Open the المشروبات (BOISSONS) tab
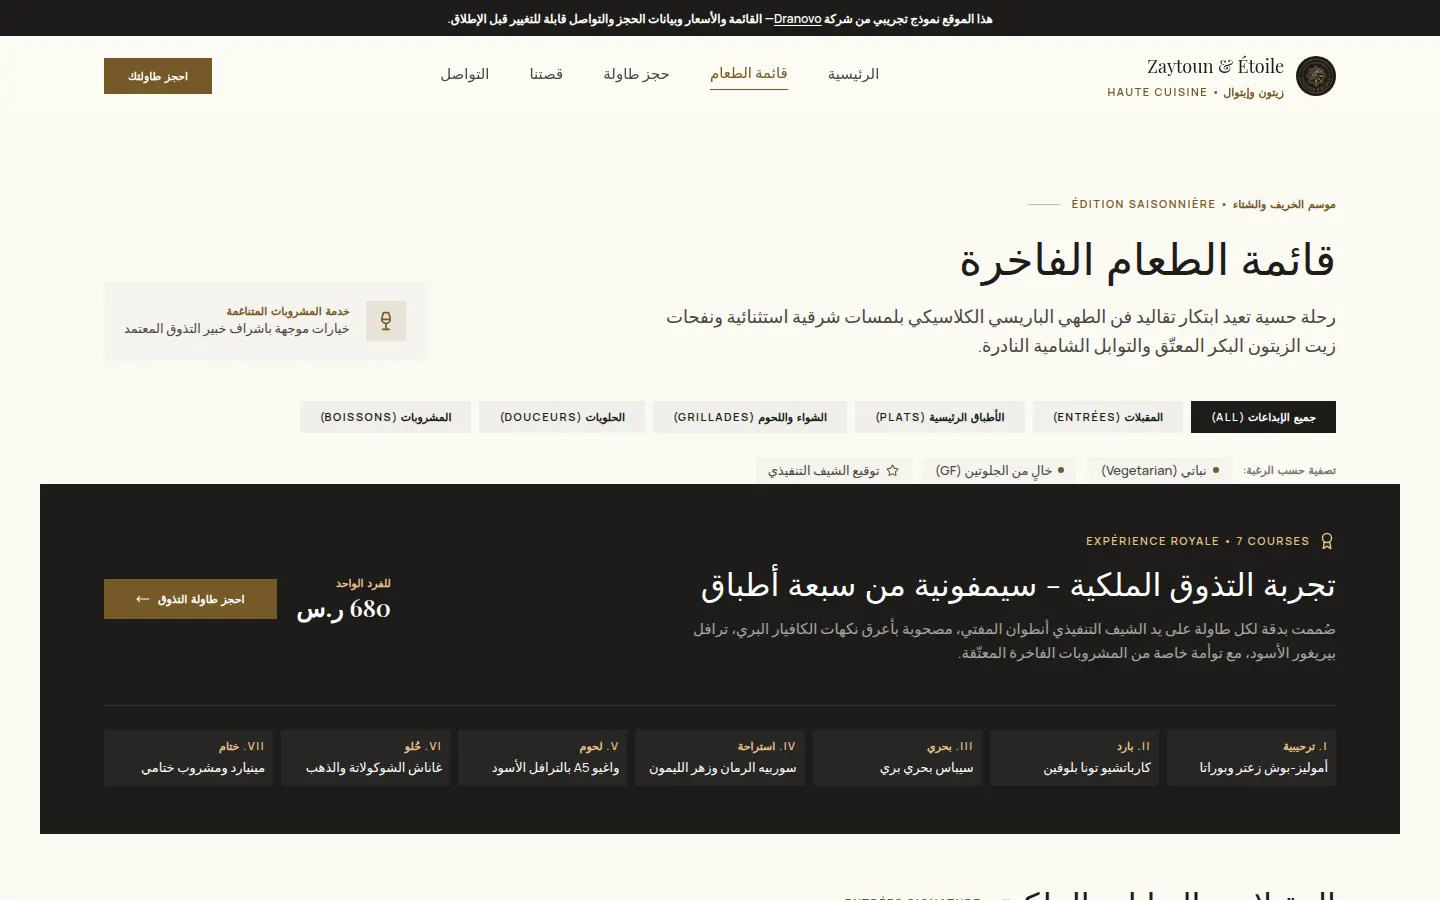 pos(386,417)
